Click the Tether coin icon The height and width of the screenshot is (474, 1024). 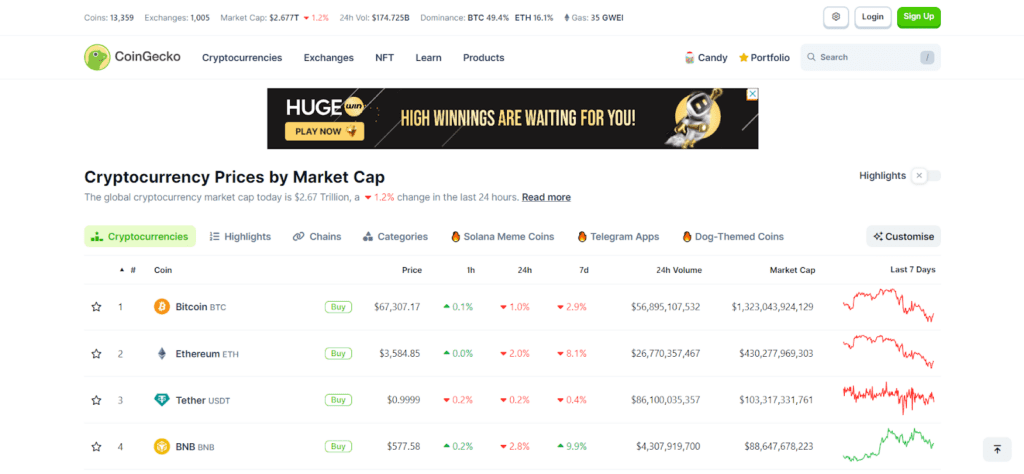[x=161, y=400]
